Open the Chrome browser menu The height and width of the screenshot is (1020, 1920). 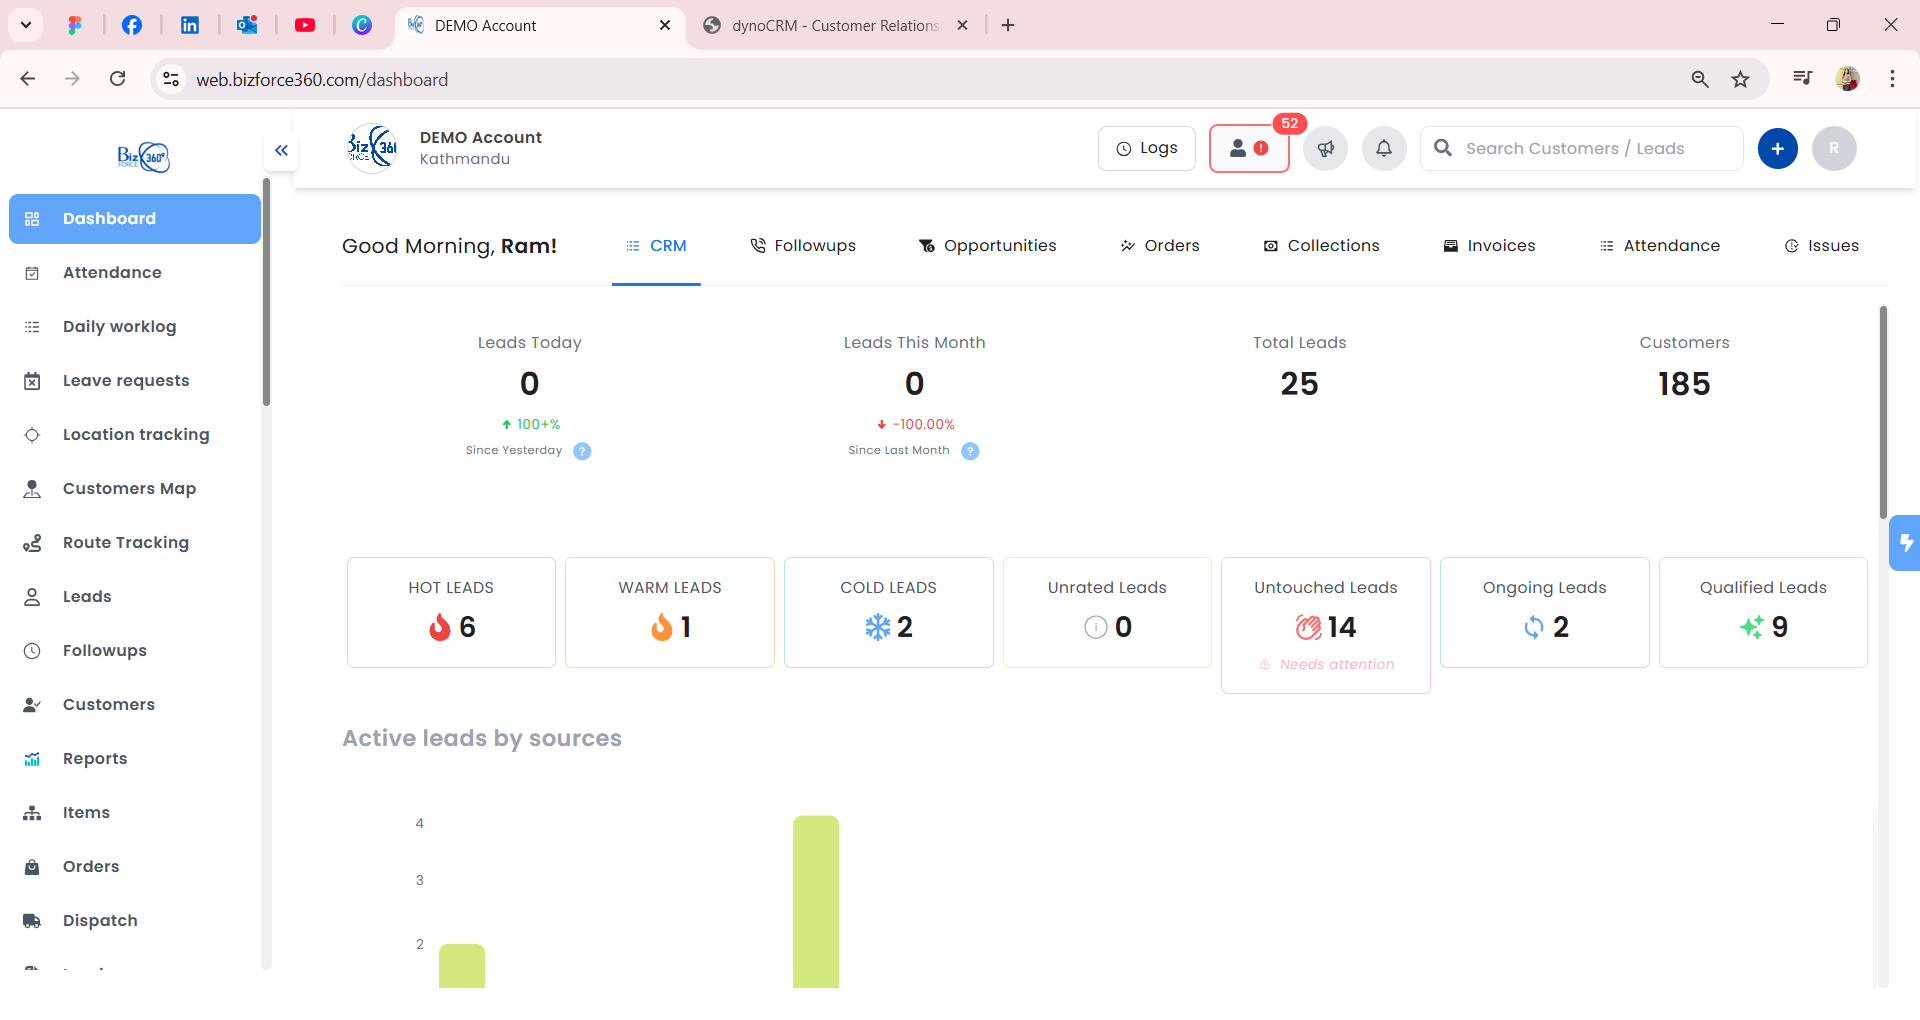point(1892,79)
